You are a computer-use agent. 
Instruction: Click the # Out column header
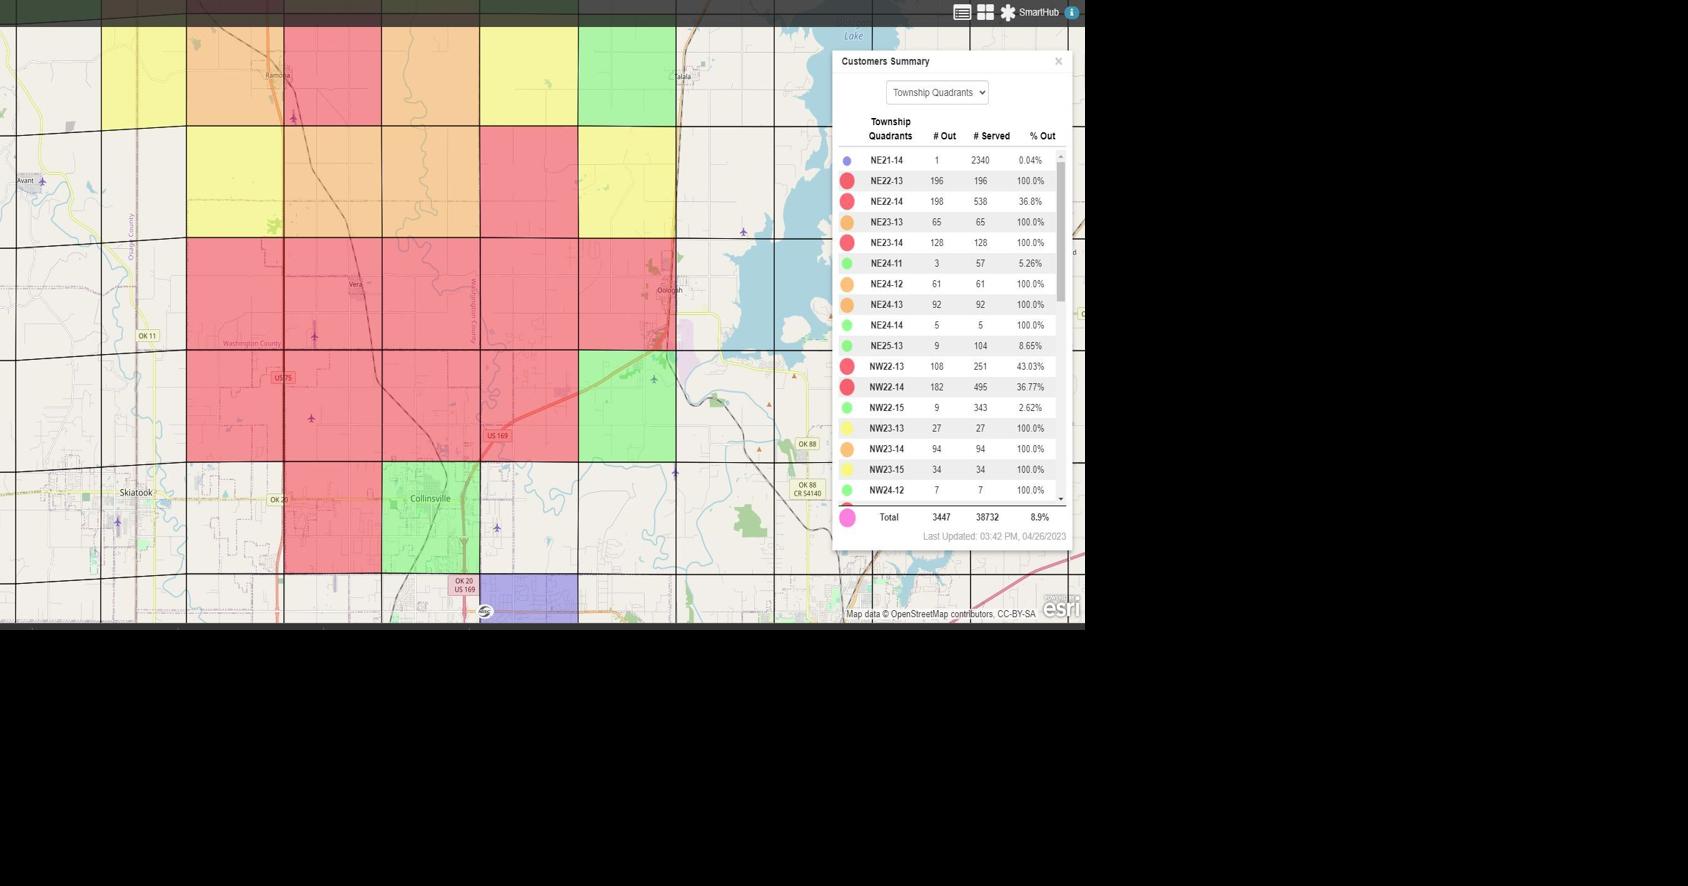[x=944, y=136]
